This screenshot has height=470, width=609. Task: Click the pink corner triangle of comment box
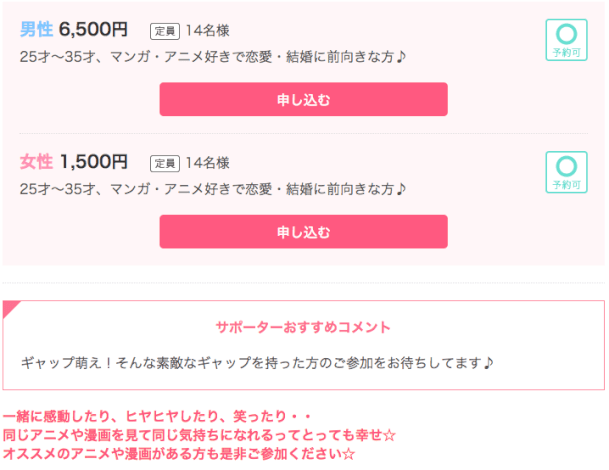point(9,307)
